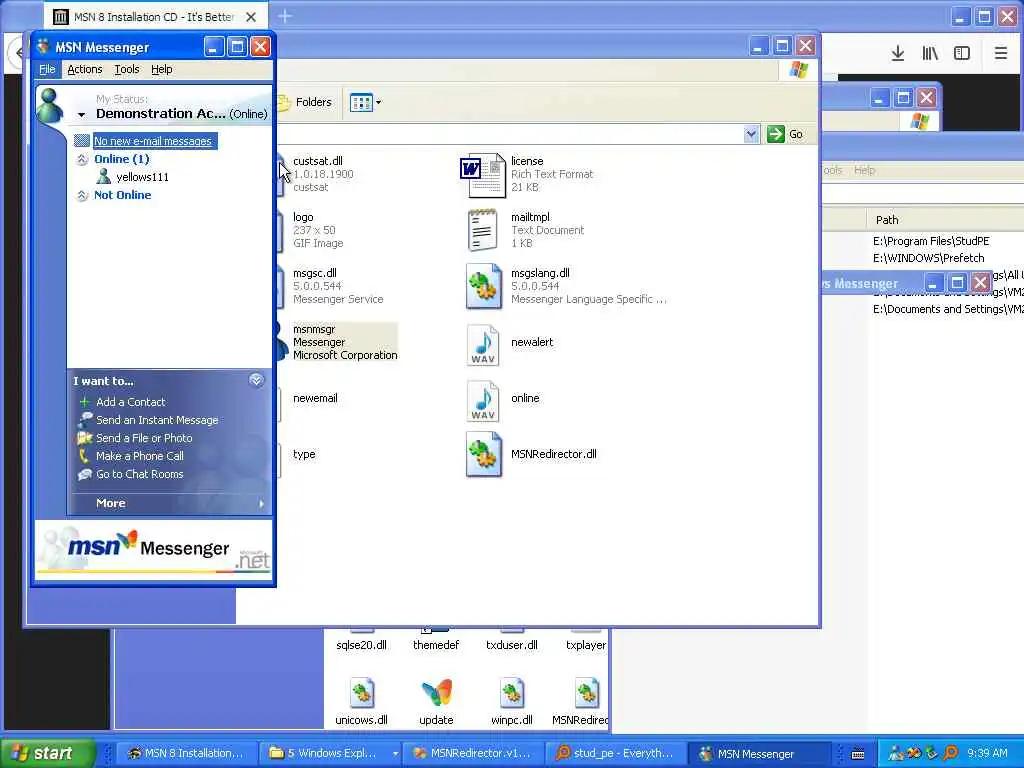This screenshot has width=1024, height=768.
Task: Click Go to Chat Rooms
Action: [x=140, y=474]
